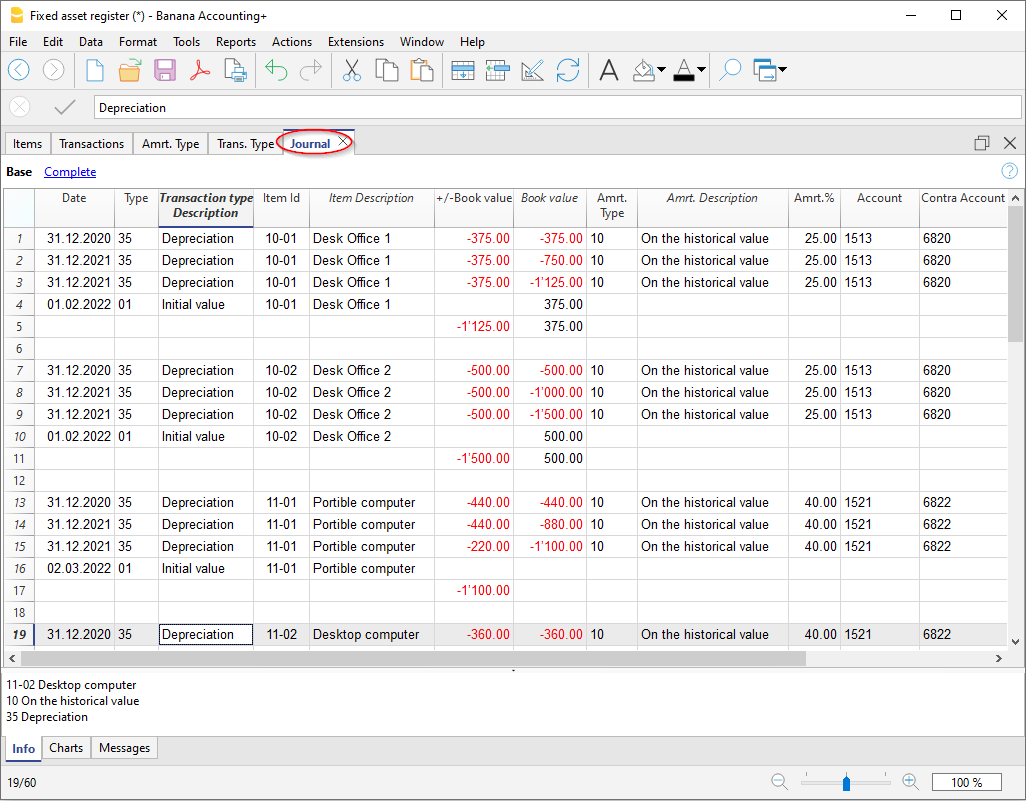Close the Journal tab
The image size is (1026, 801).
tap(343, 142)
